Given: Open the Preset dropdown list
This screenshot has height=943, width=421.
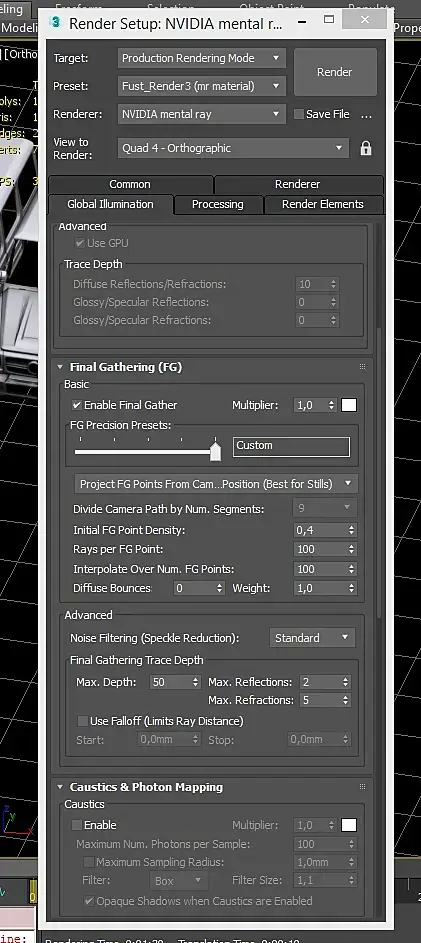Looking at the screenshot, I should (x=201, y=86).
